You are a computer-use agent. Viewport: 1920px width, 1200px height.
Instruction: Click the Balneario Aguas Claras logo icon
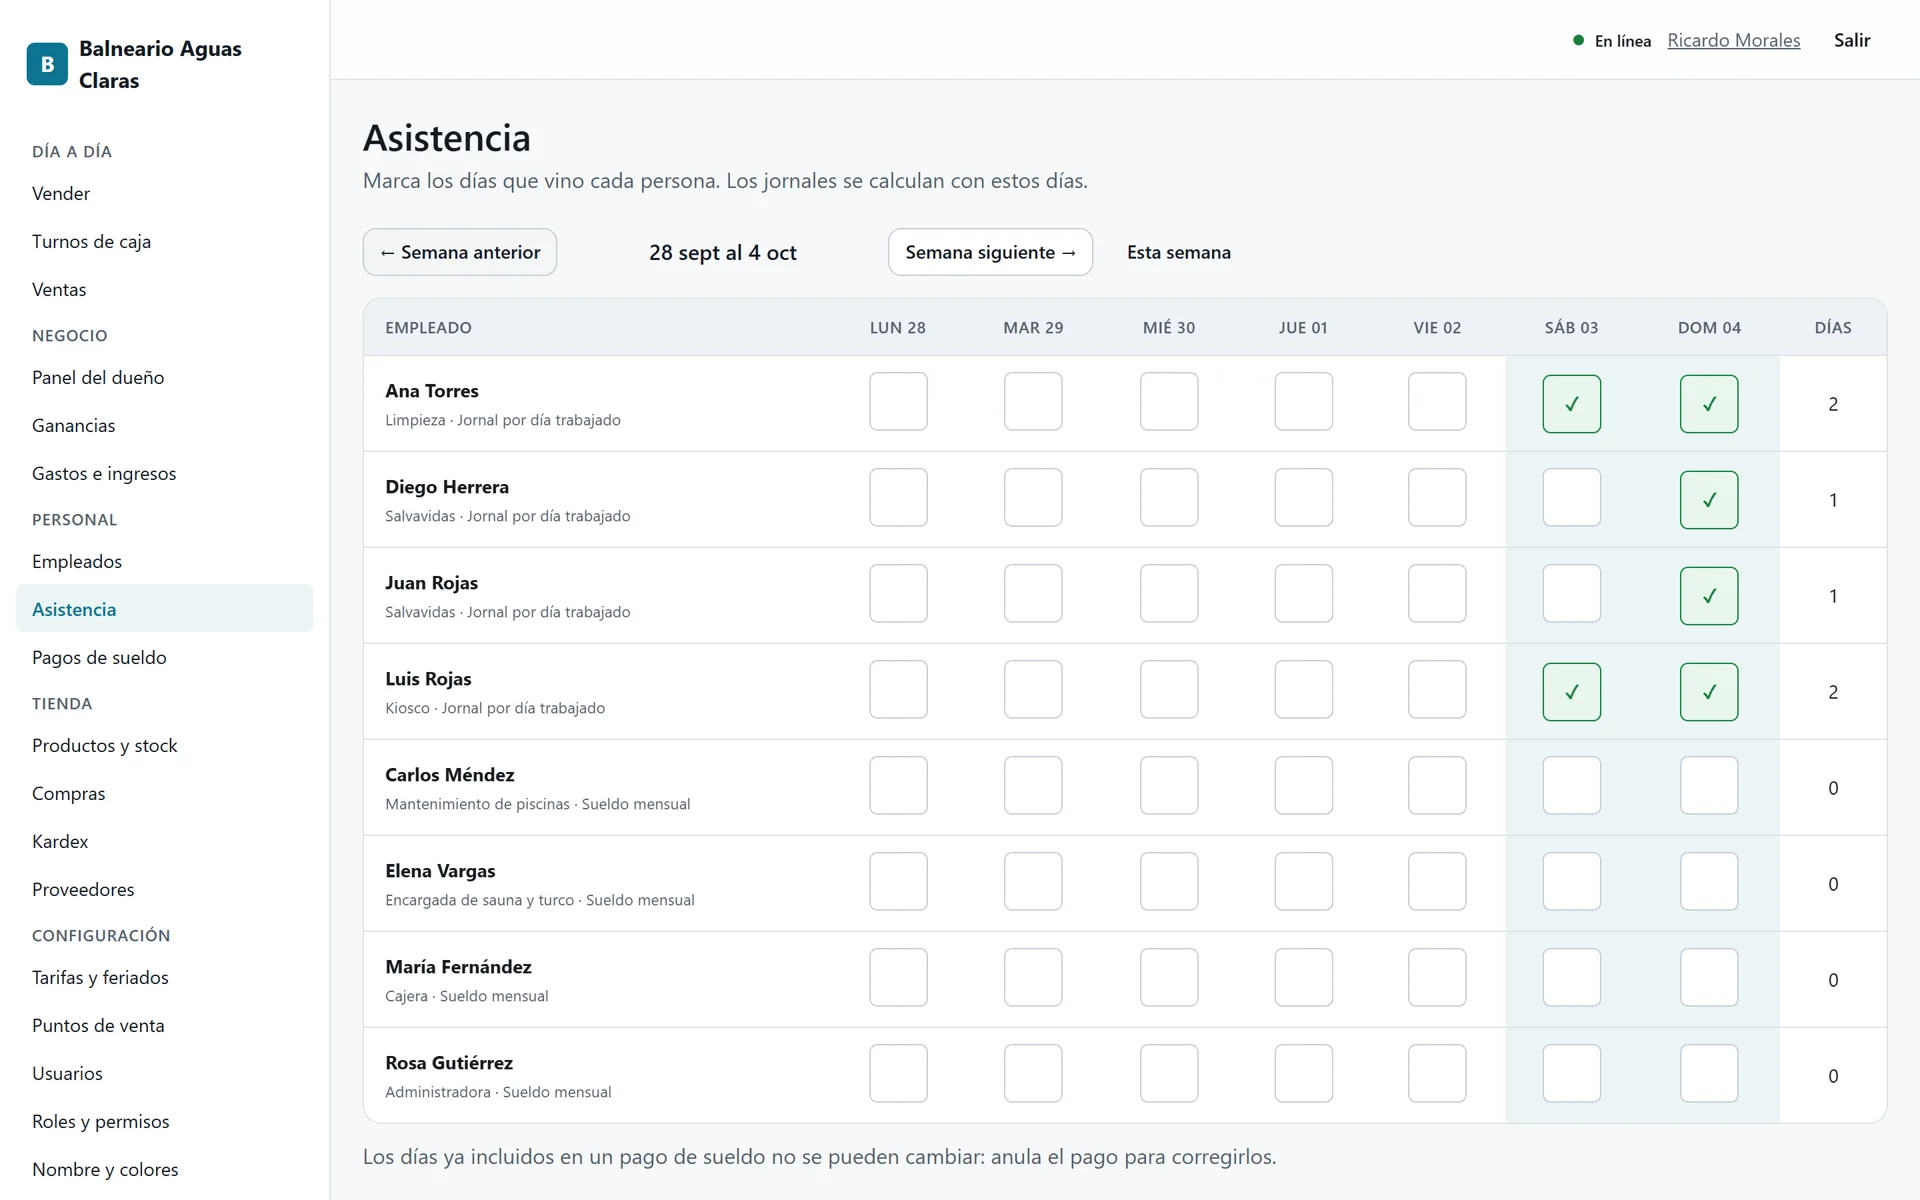point(47,64)
